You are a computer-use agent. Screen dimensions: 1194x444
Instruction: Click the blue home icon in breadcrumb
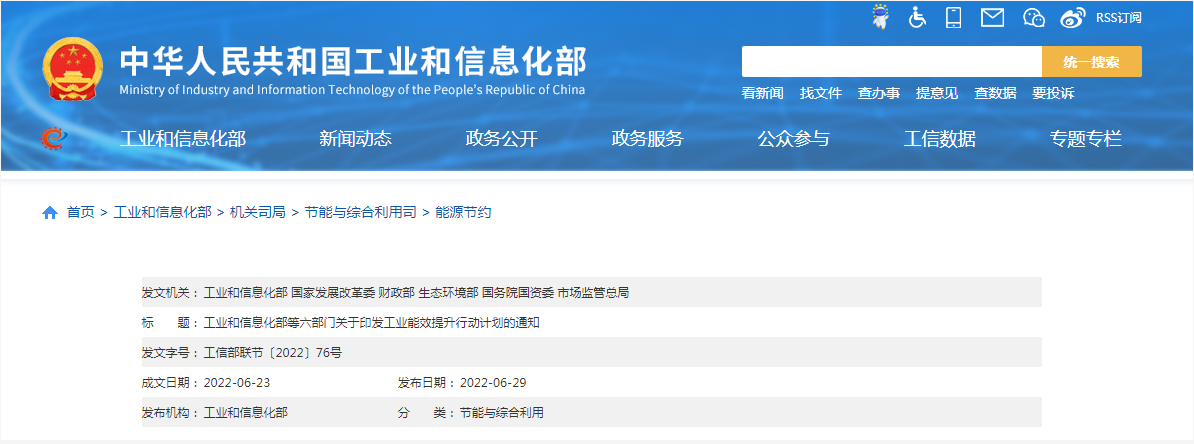pos(49,212)
